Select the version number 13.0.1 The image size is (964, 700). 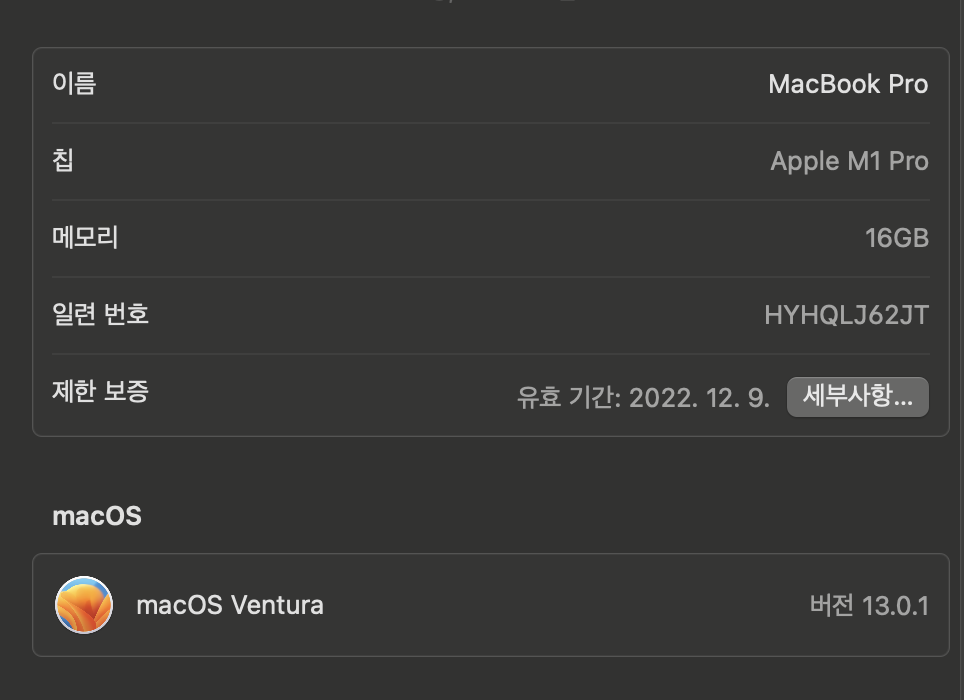[x=895, y=605]
